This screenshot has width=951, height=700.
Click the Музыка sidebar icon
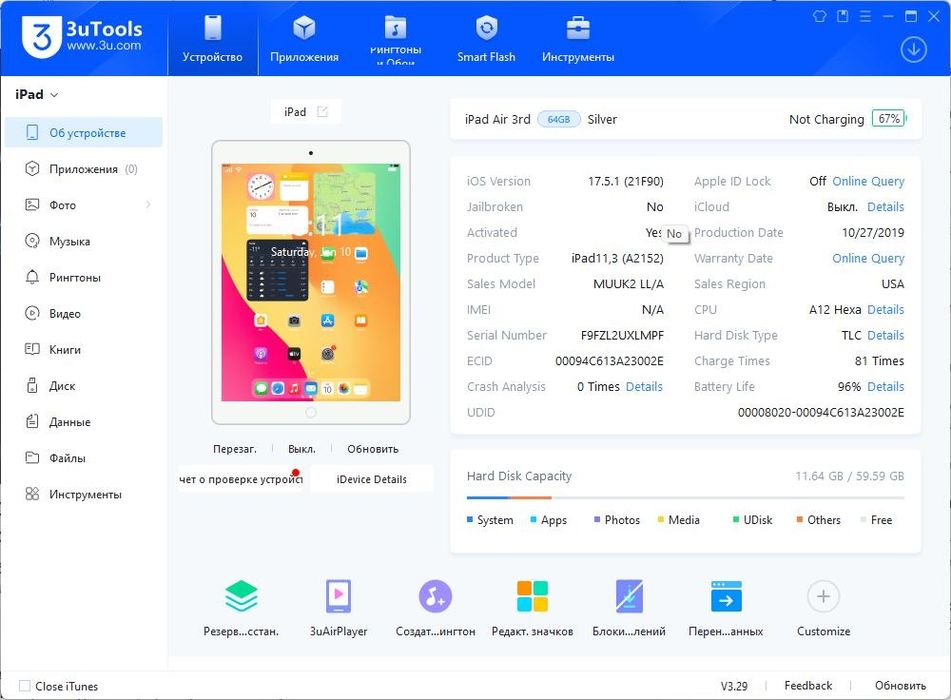pyautogui.click(x=32, y=241)
